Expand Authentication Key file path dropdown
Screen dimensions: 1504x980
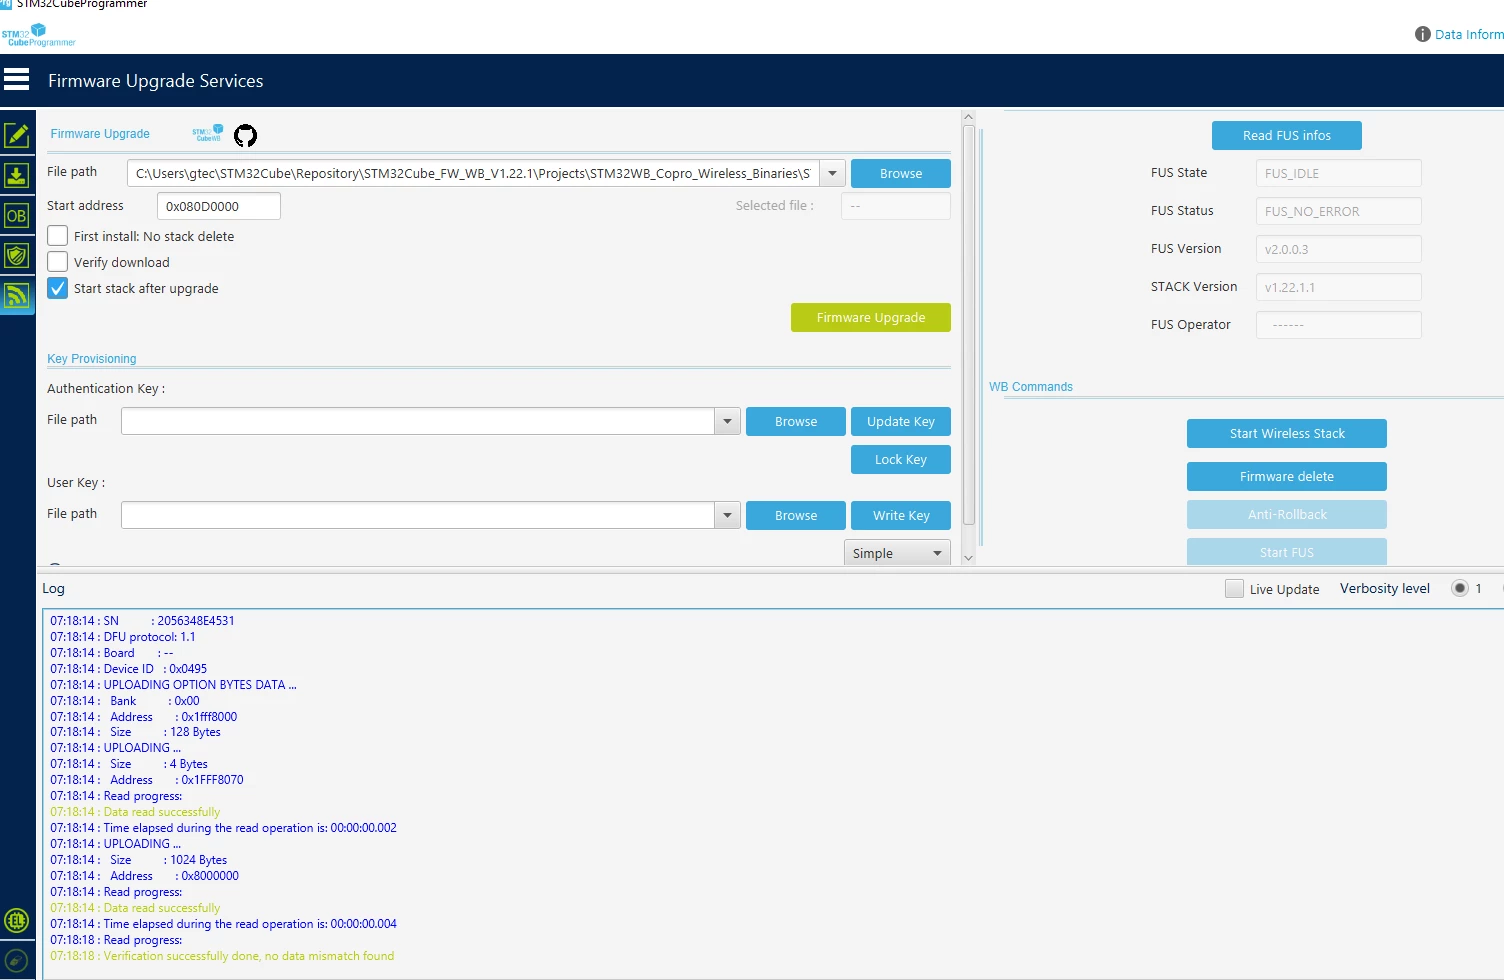727,421
